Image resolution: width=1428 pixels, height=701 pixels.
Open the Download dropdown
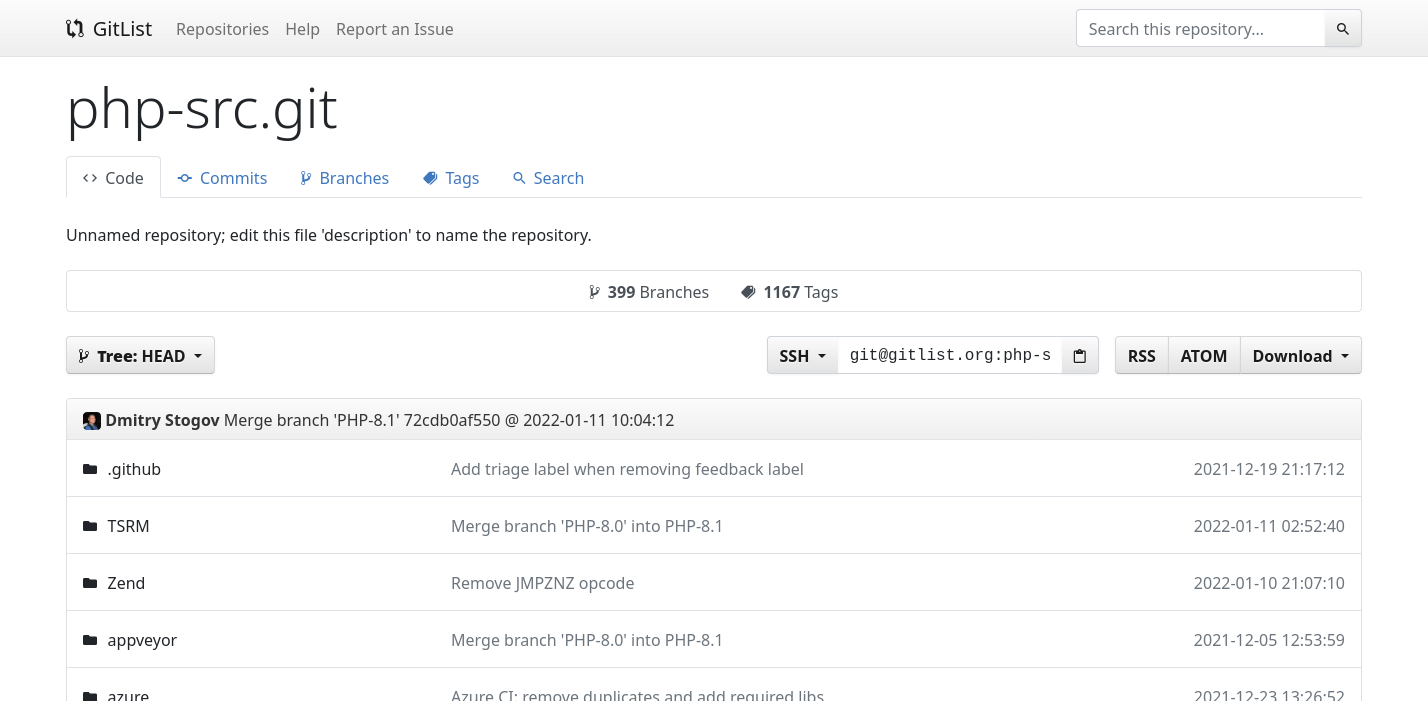(1300, 356)
